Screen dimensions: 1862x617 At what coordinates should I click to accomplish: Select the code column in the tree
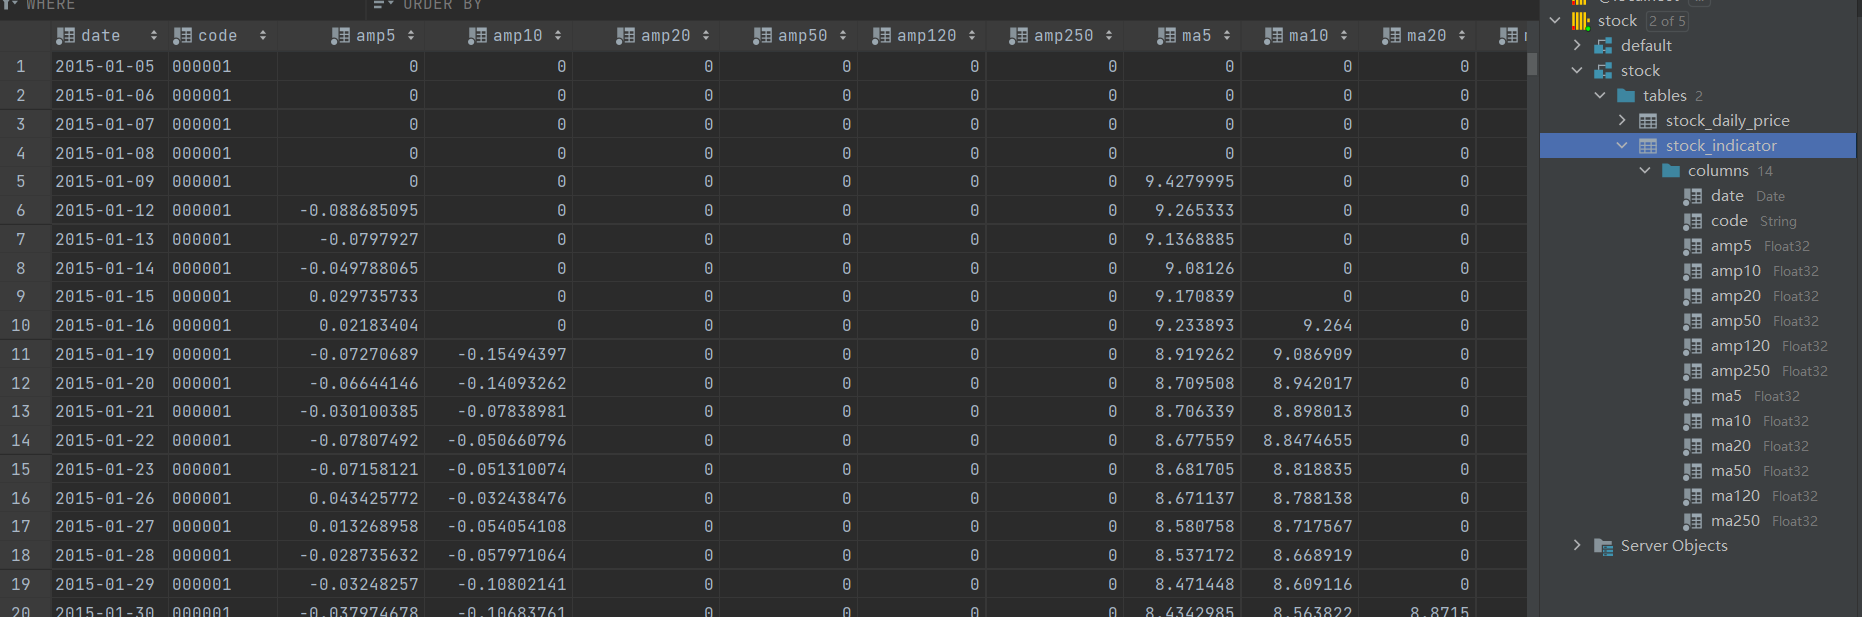tap(1729, 221)
